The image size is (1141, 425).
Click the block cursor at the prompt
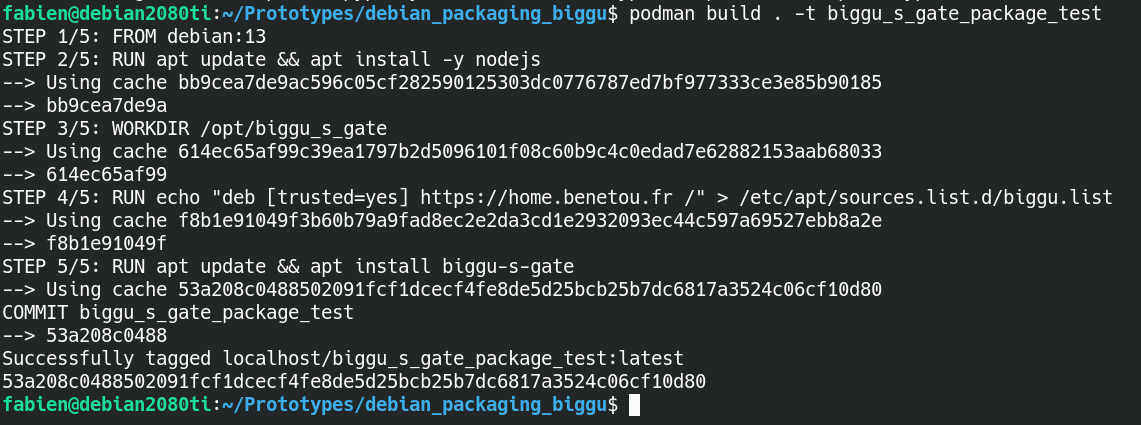pos(633,406)
